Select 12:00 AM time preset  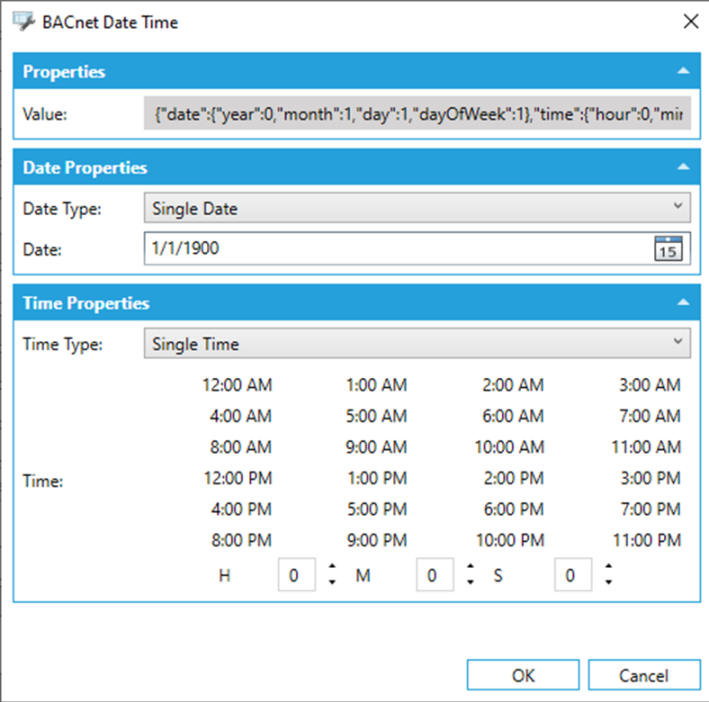pos(237,385)
